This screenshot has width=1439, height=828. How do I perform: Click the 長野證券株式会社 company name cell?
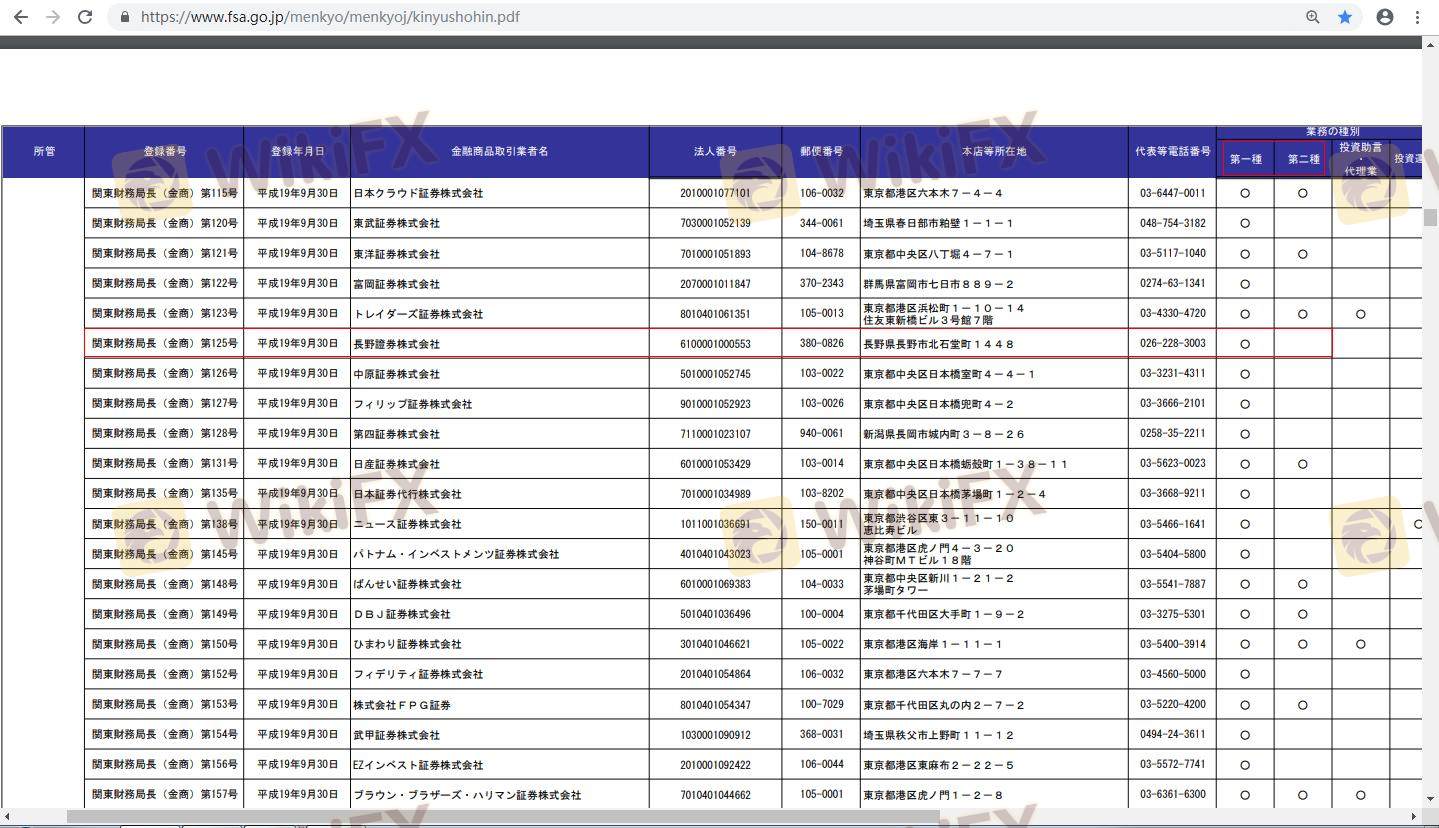pos(396,344)
